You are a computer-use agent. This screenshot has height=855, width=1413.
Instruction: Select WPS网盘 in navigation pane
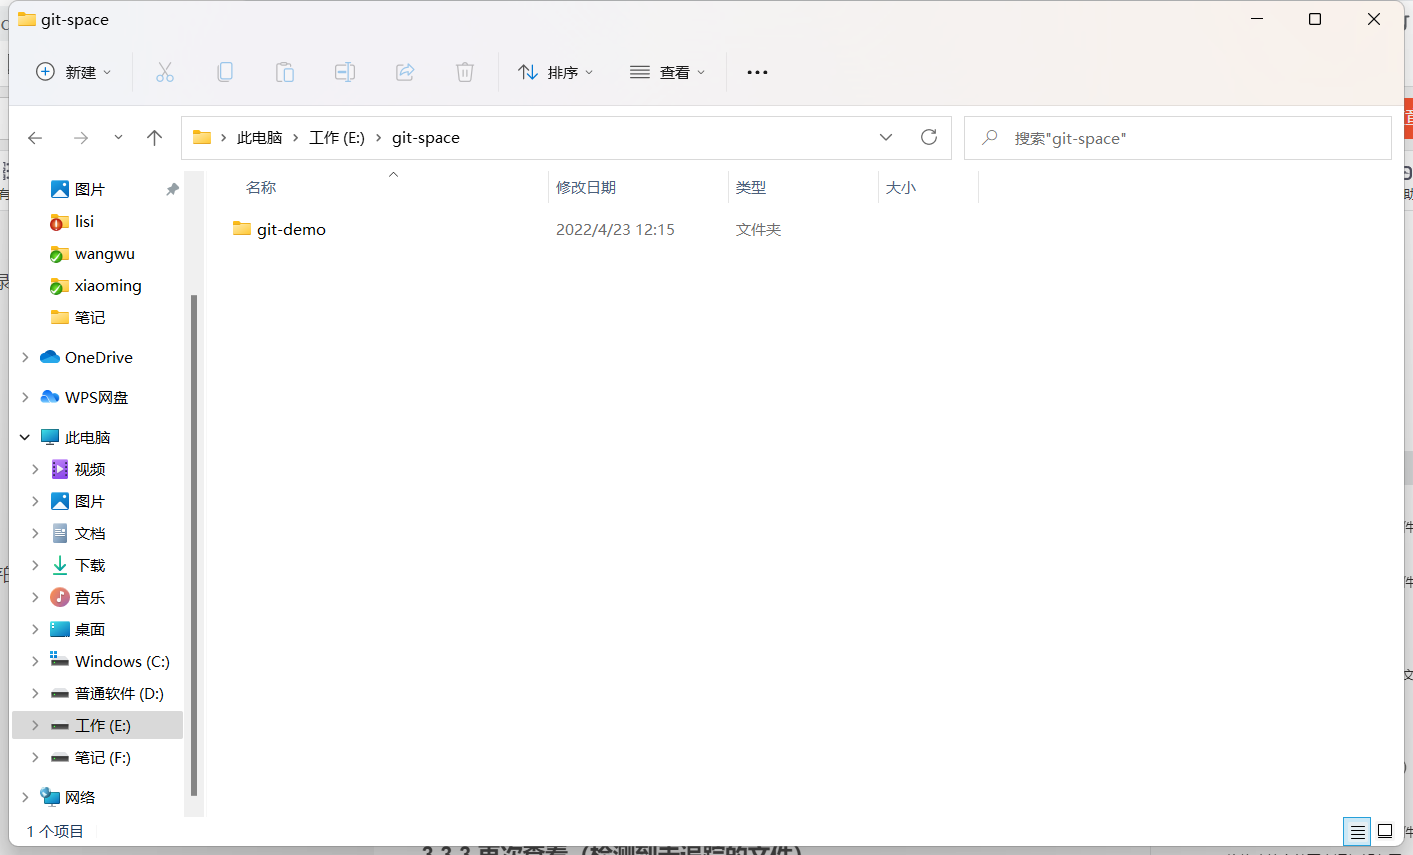96,397
